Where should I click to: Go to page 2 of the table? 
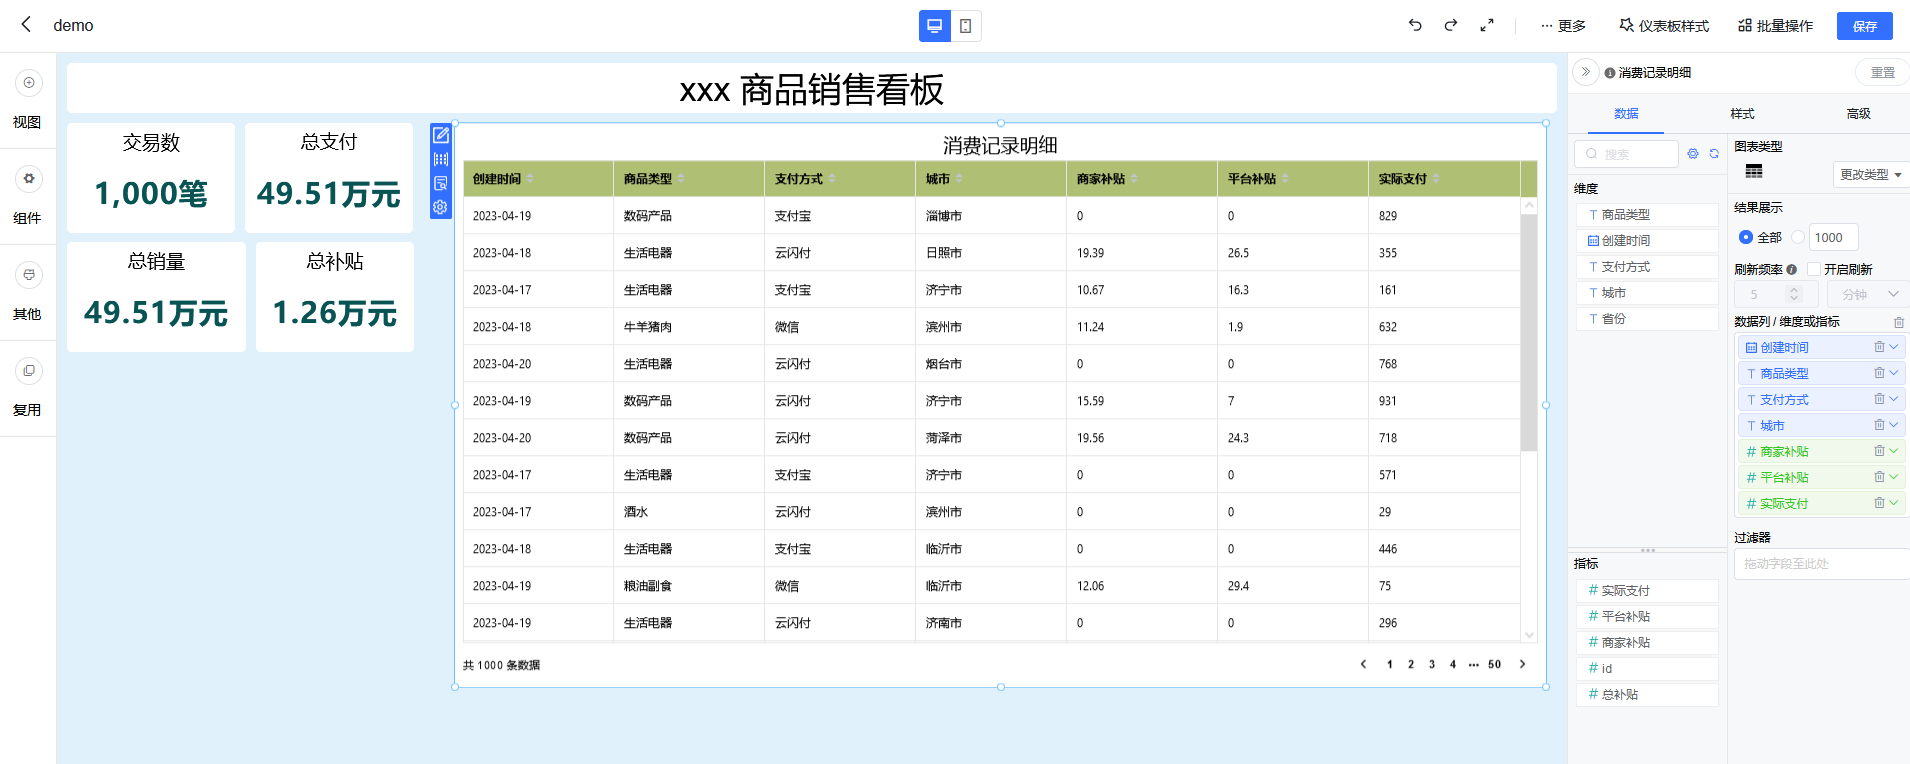(x=1411, y=664)
